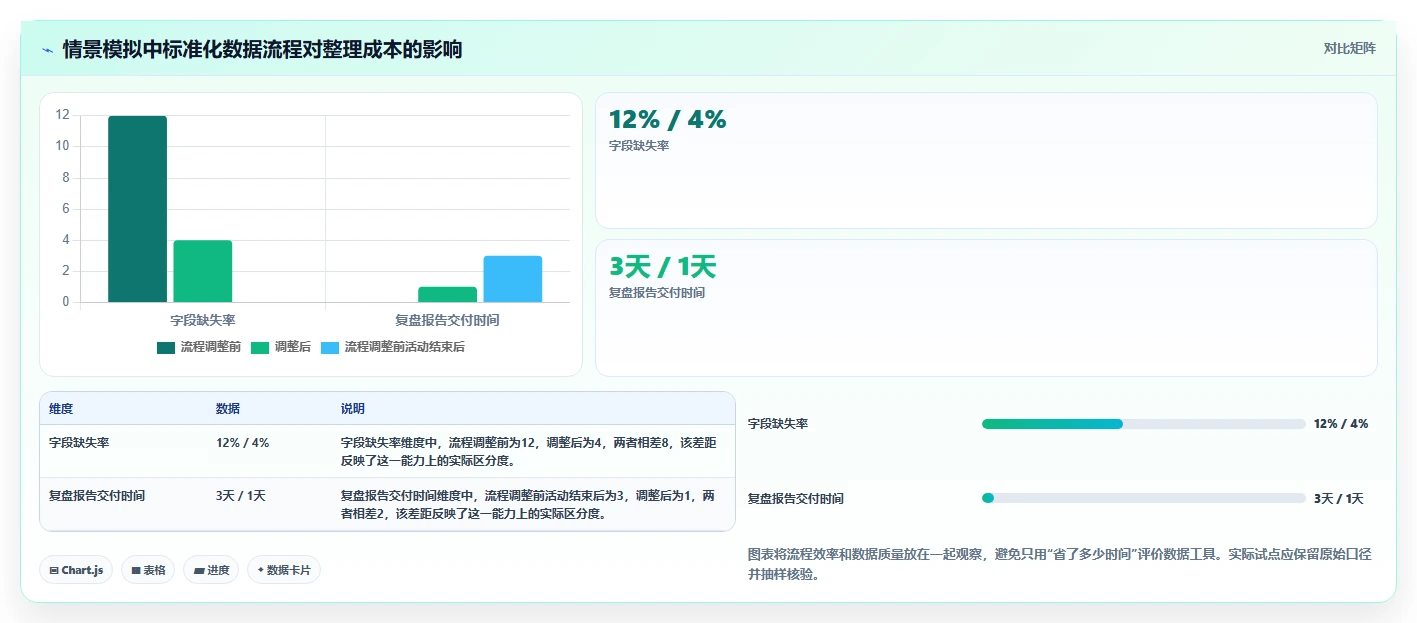This screenshot has width=1417, height=623.
Task: Click the 进度 tag chip
Action: tap(211, 570)
